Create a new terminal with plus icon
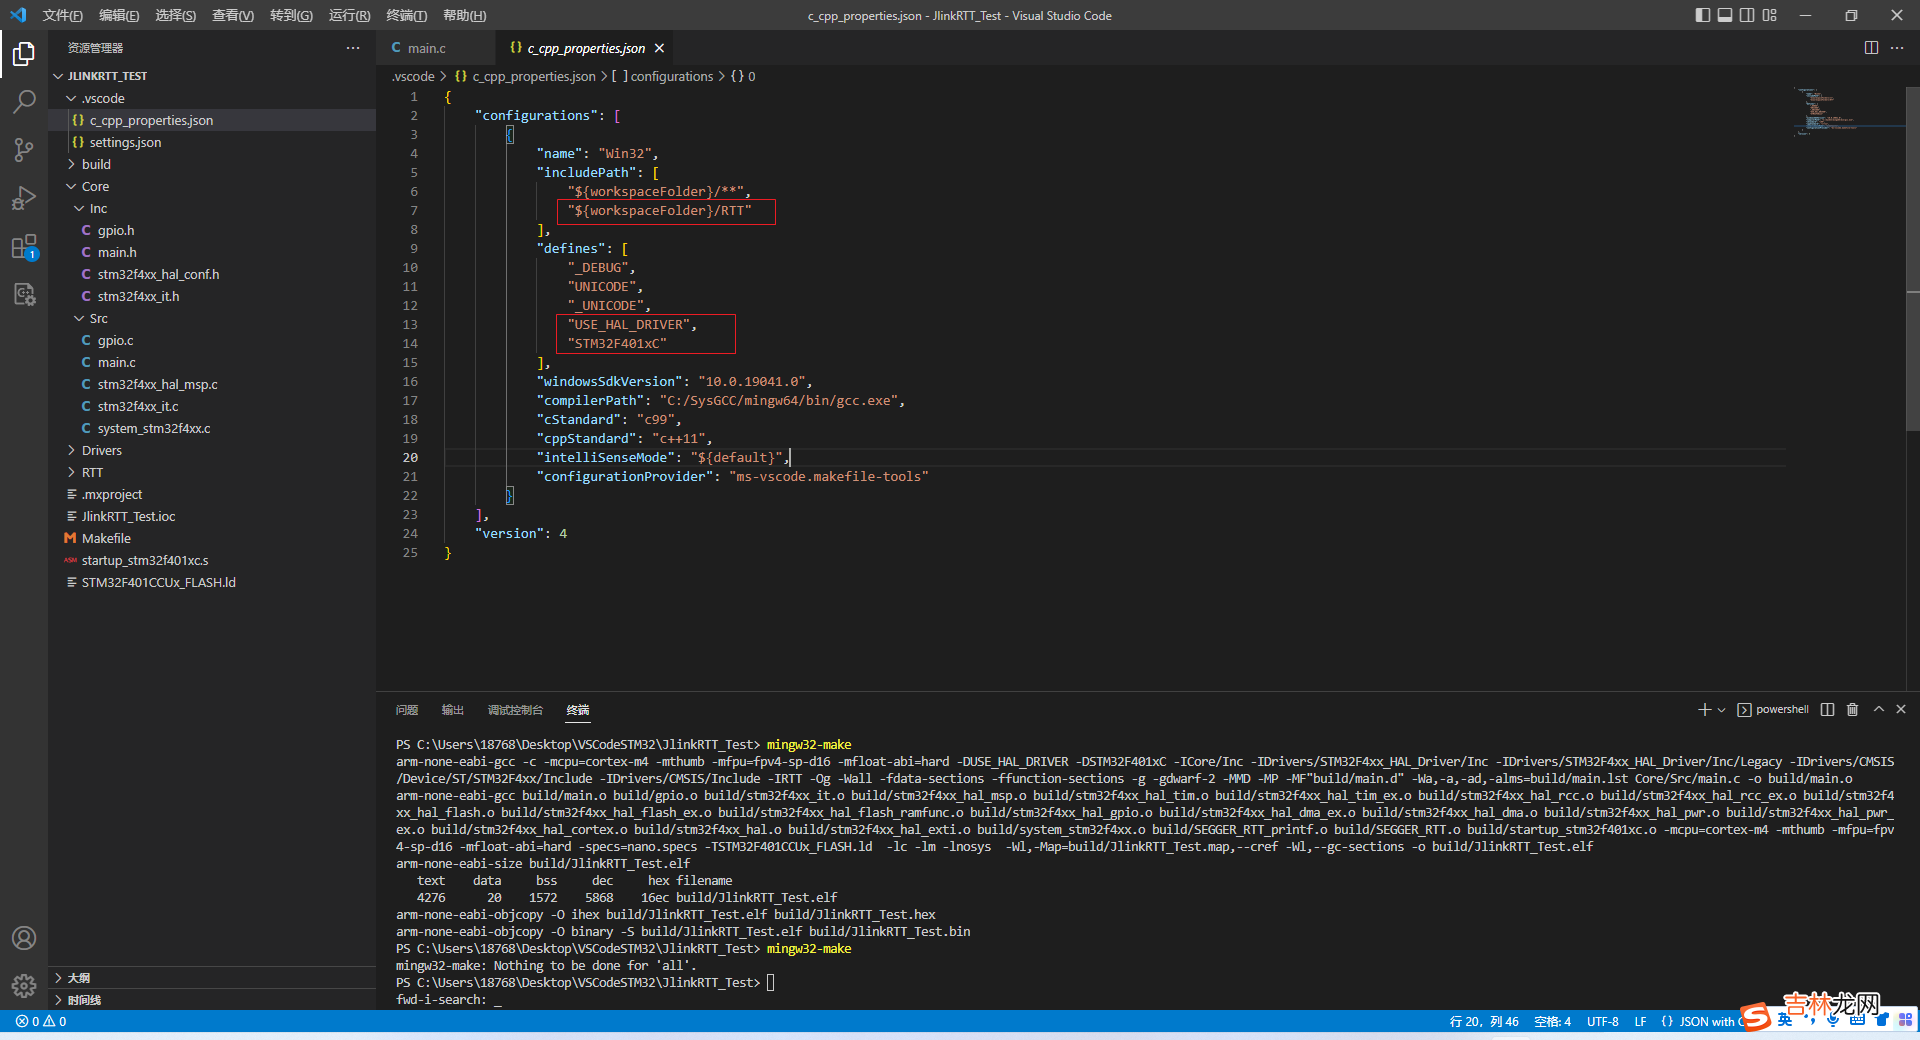This screenshot has height=1040, width=1920. pos(1704,709)
